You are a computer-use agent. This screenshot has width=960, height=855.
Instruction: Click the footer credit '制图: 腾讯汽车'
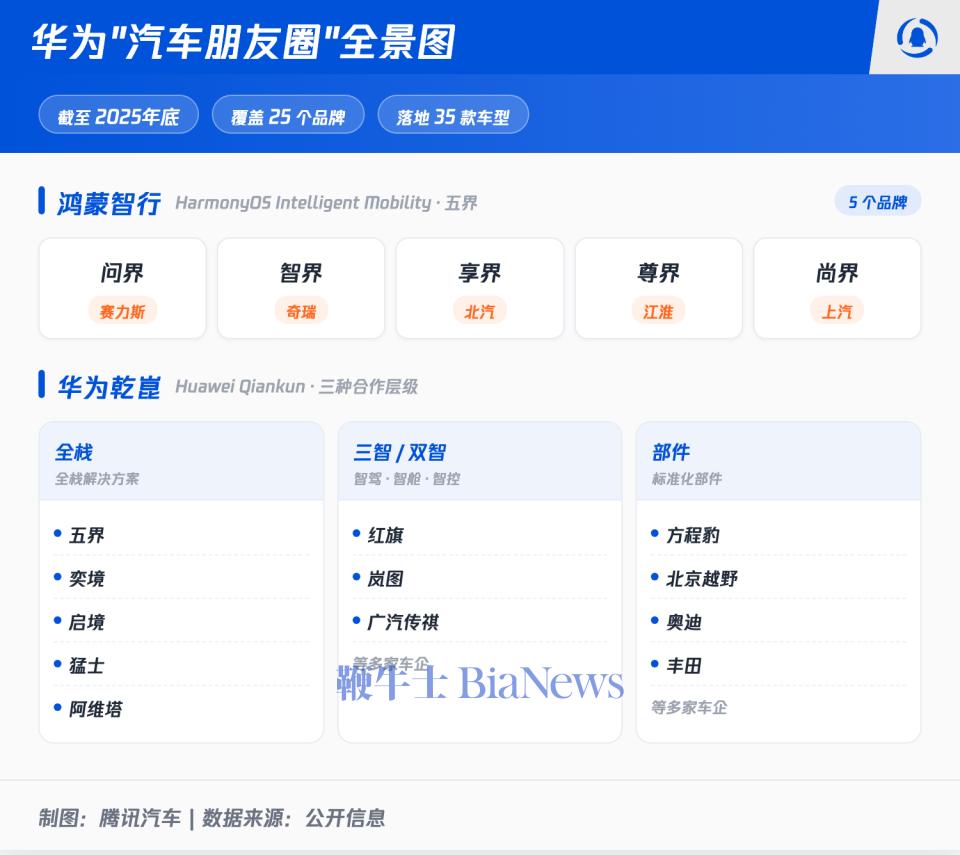110,818
